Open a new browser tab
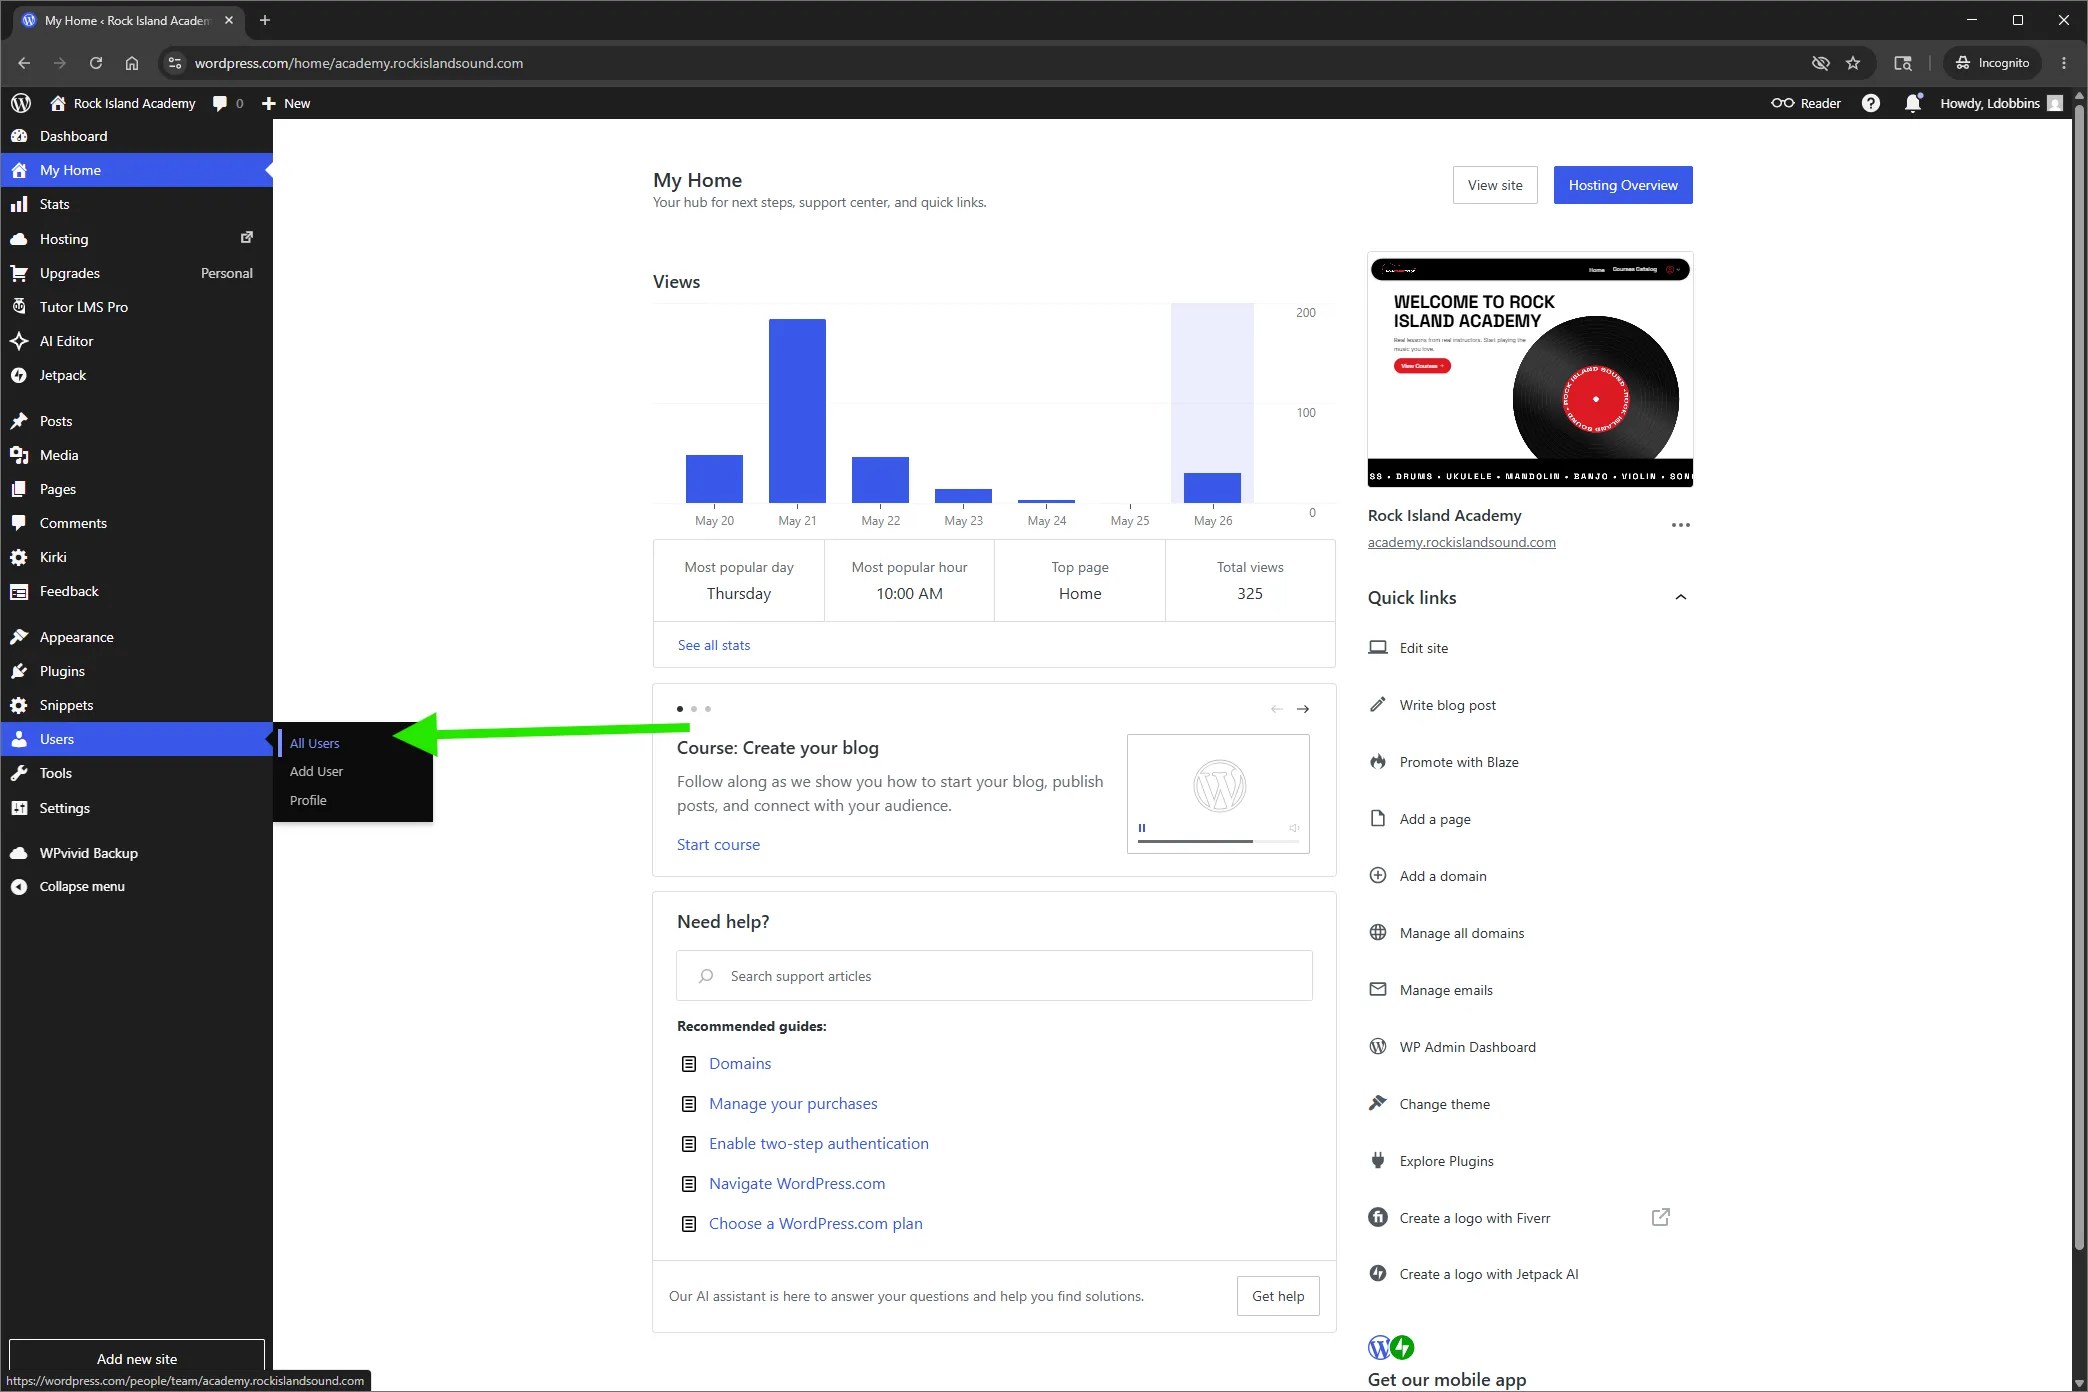The width and height of the screenshot is (2088, 1392). coord(265,20)
